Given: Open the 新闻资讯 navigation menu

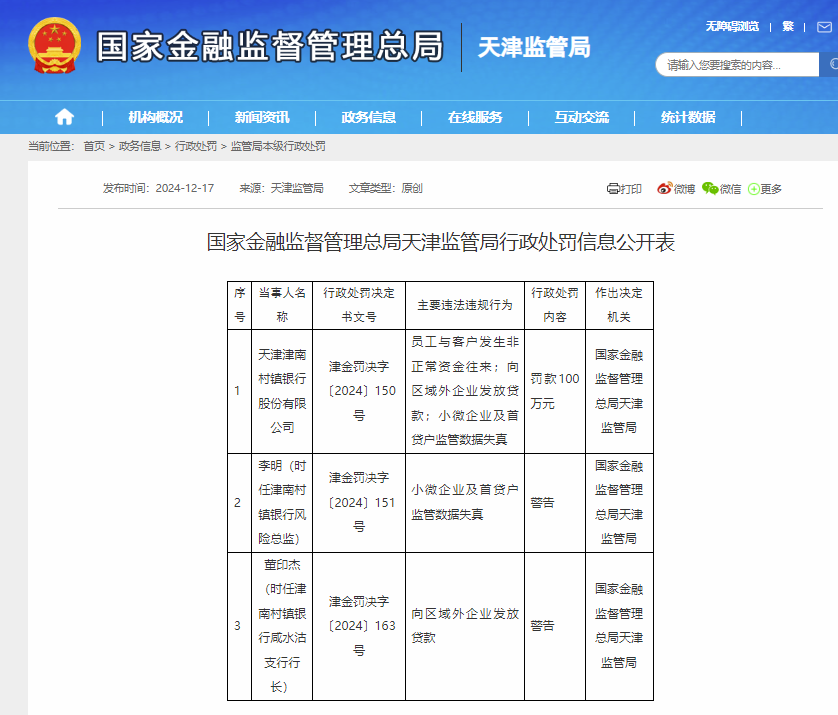Looking at the screenshot, I should click(x=262, y=117).
